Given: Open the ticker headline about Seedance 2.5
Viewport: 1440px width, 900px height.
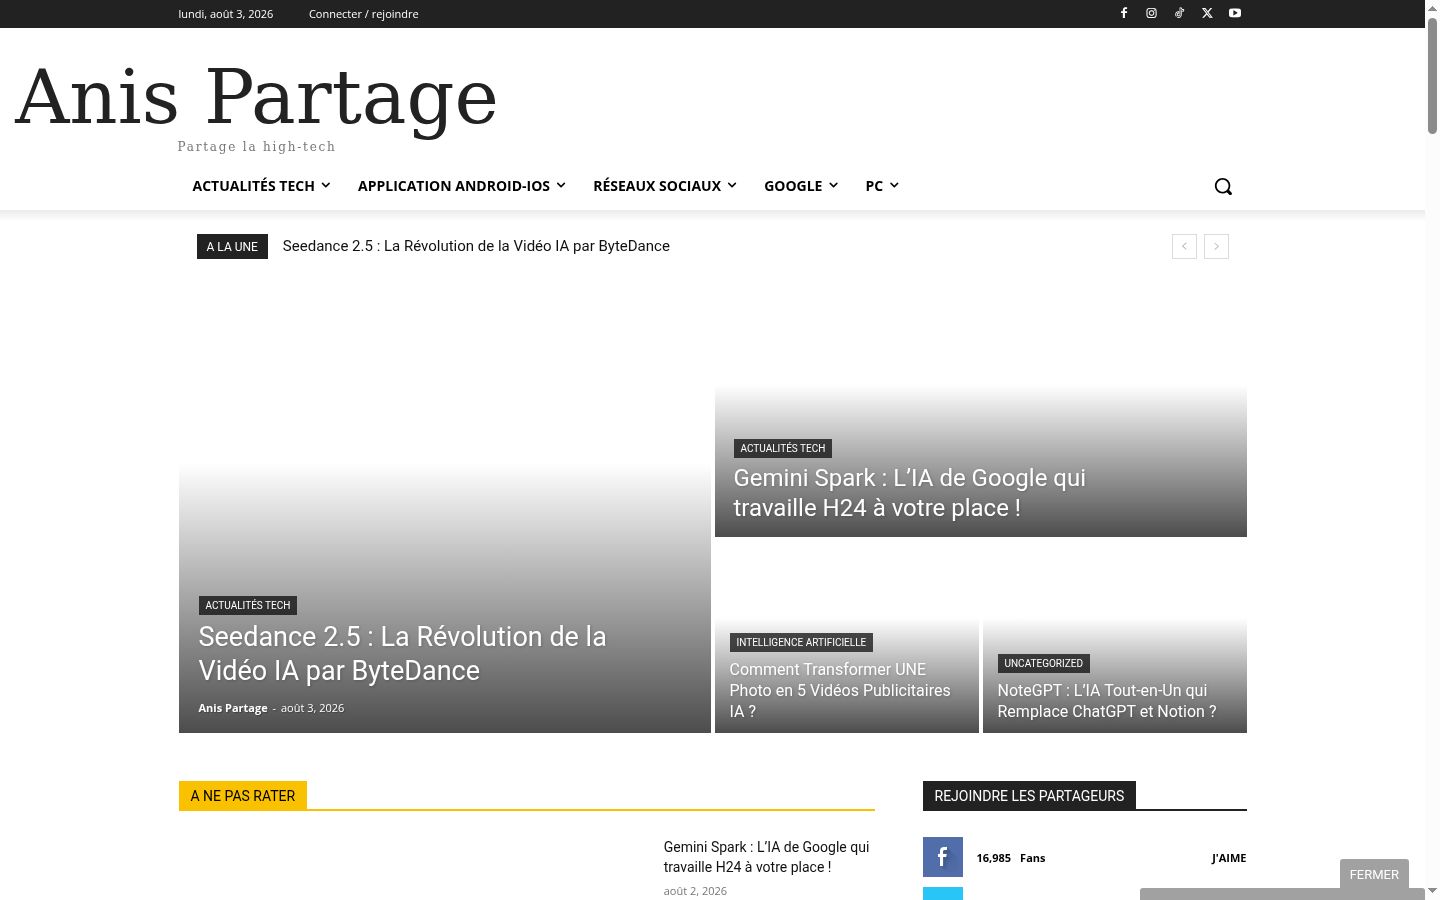Looking at the screenshot, I should [x=476, y=246].
